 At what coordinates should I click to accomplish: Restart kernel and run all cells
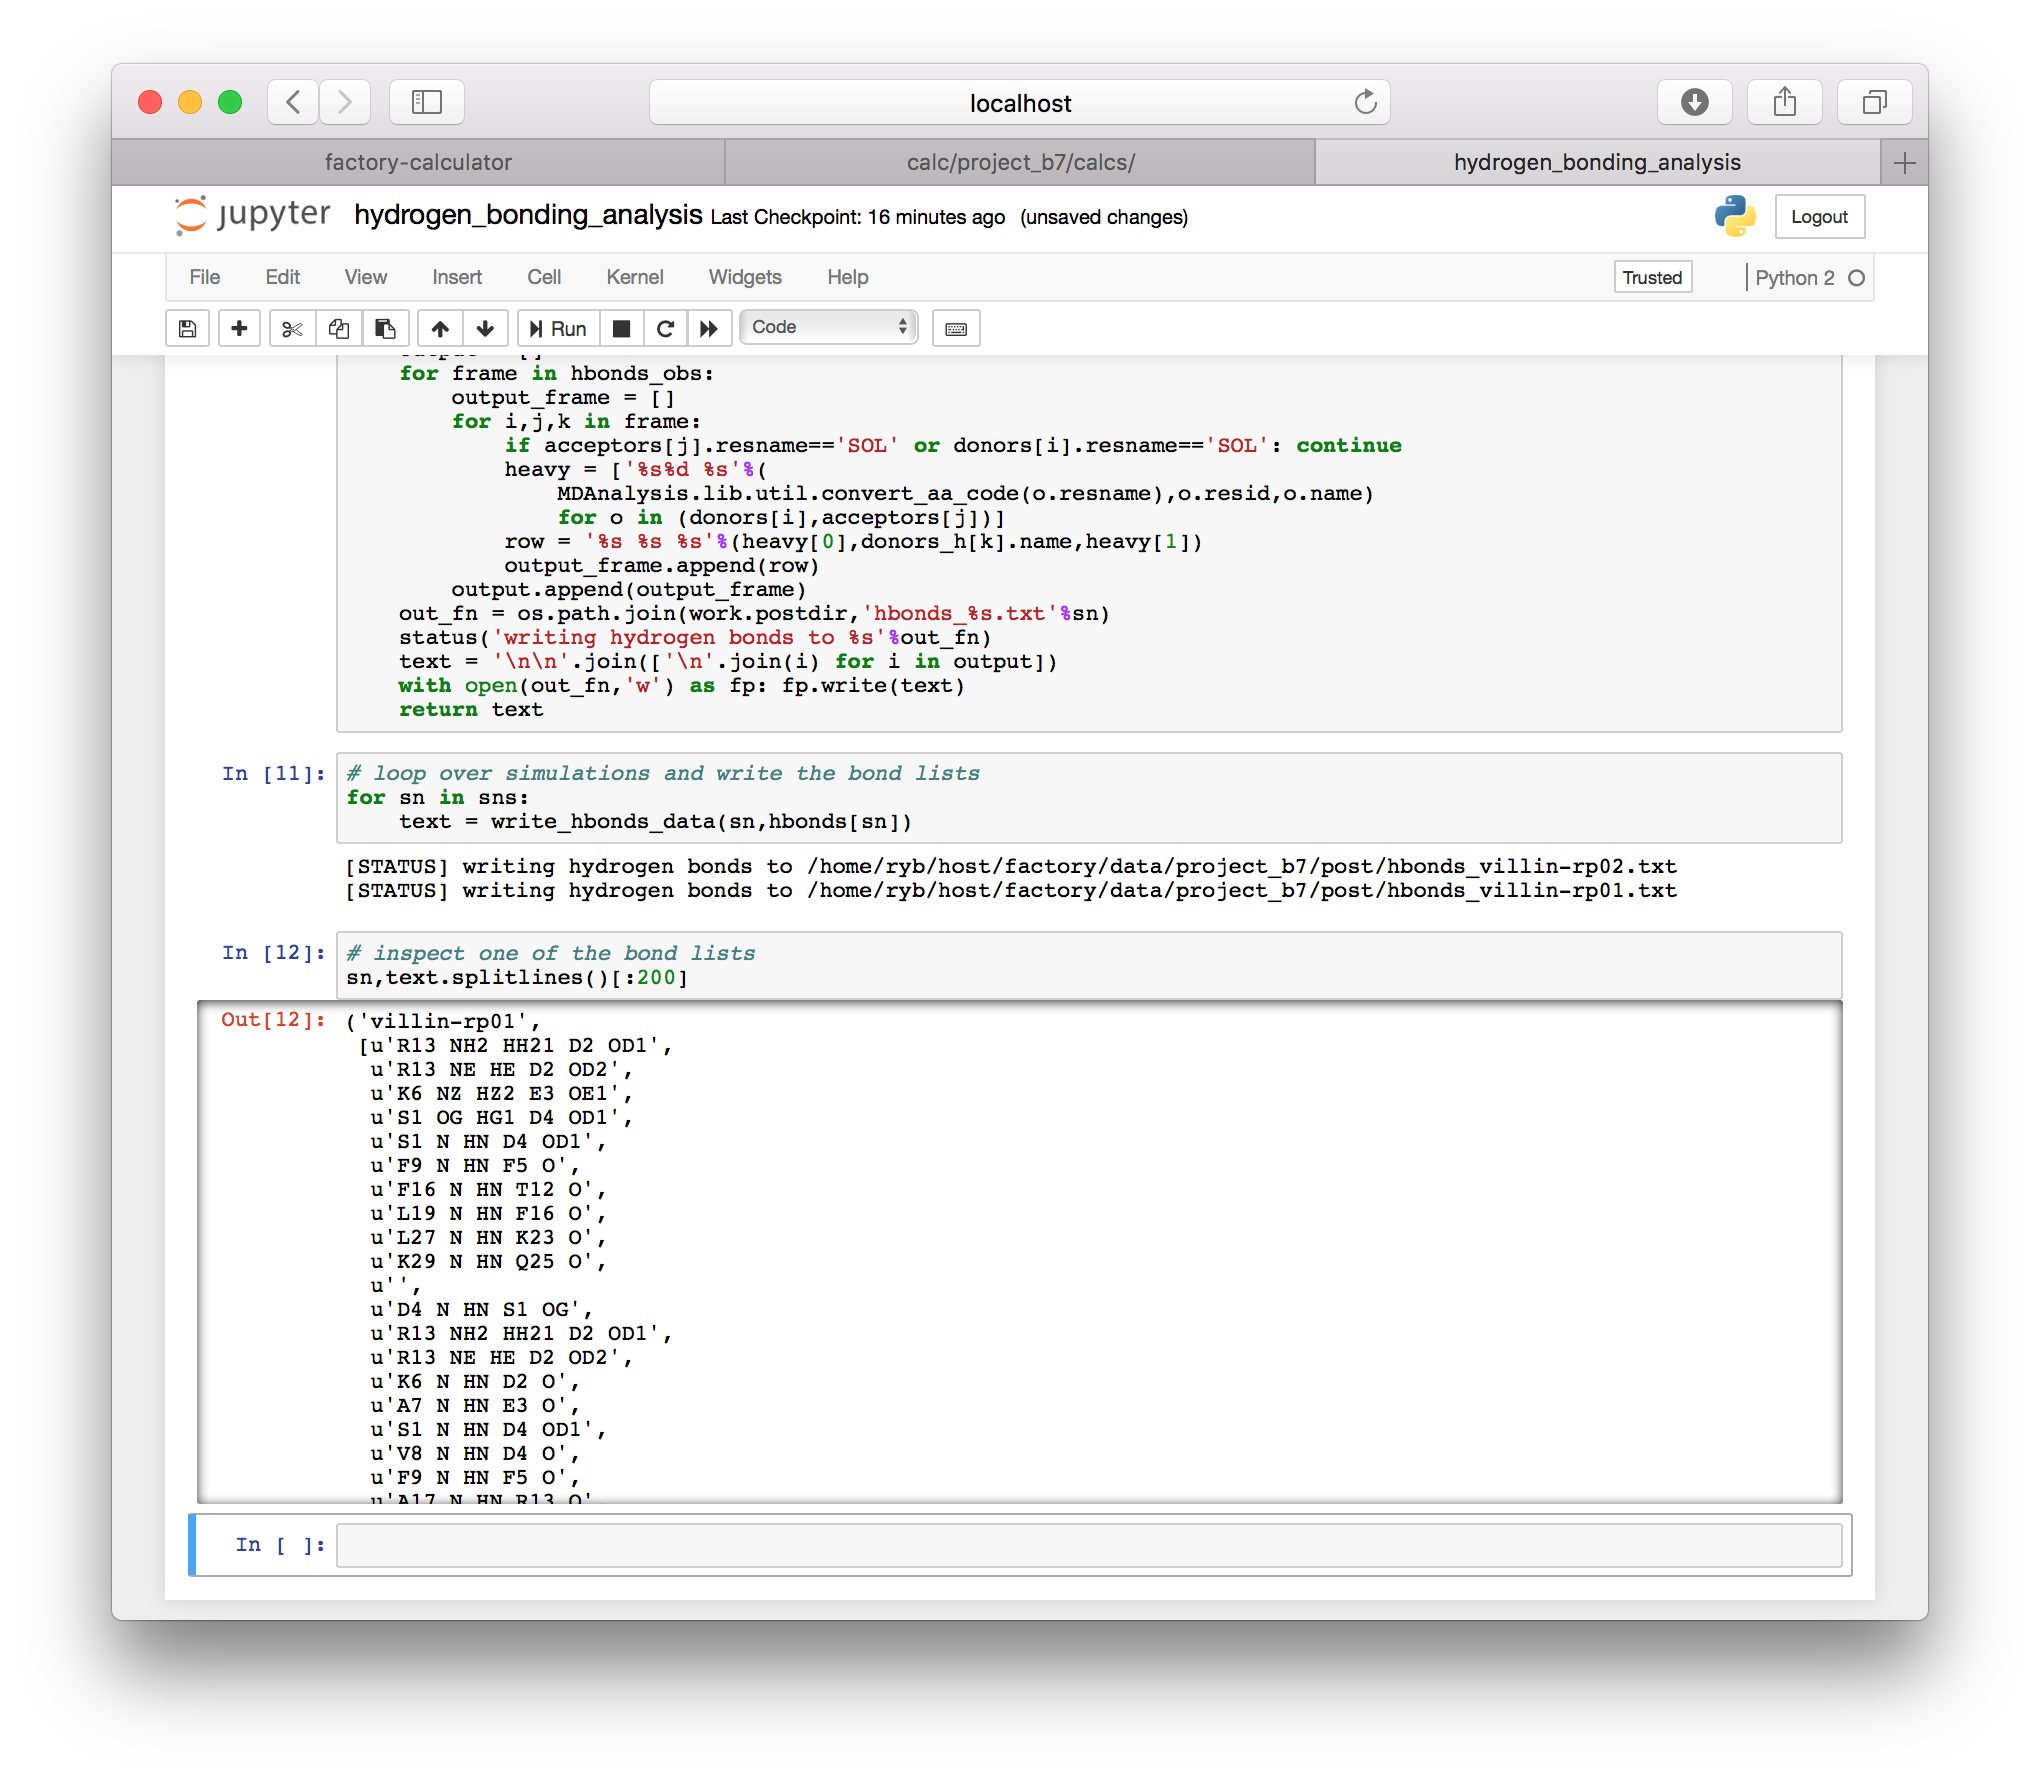coord(709,328)
